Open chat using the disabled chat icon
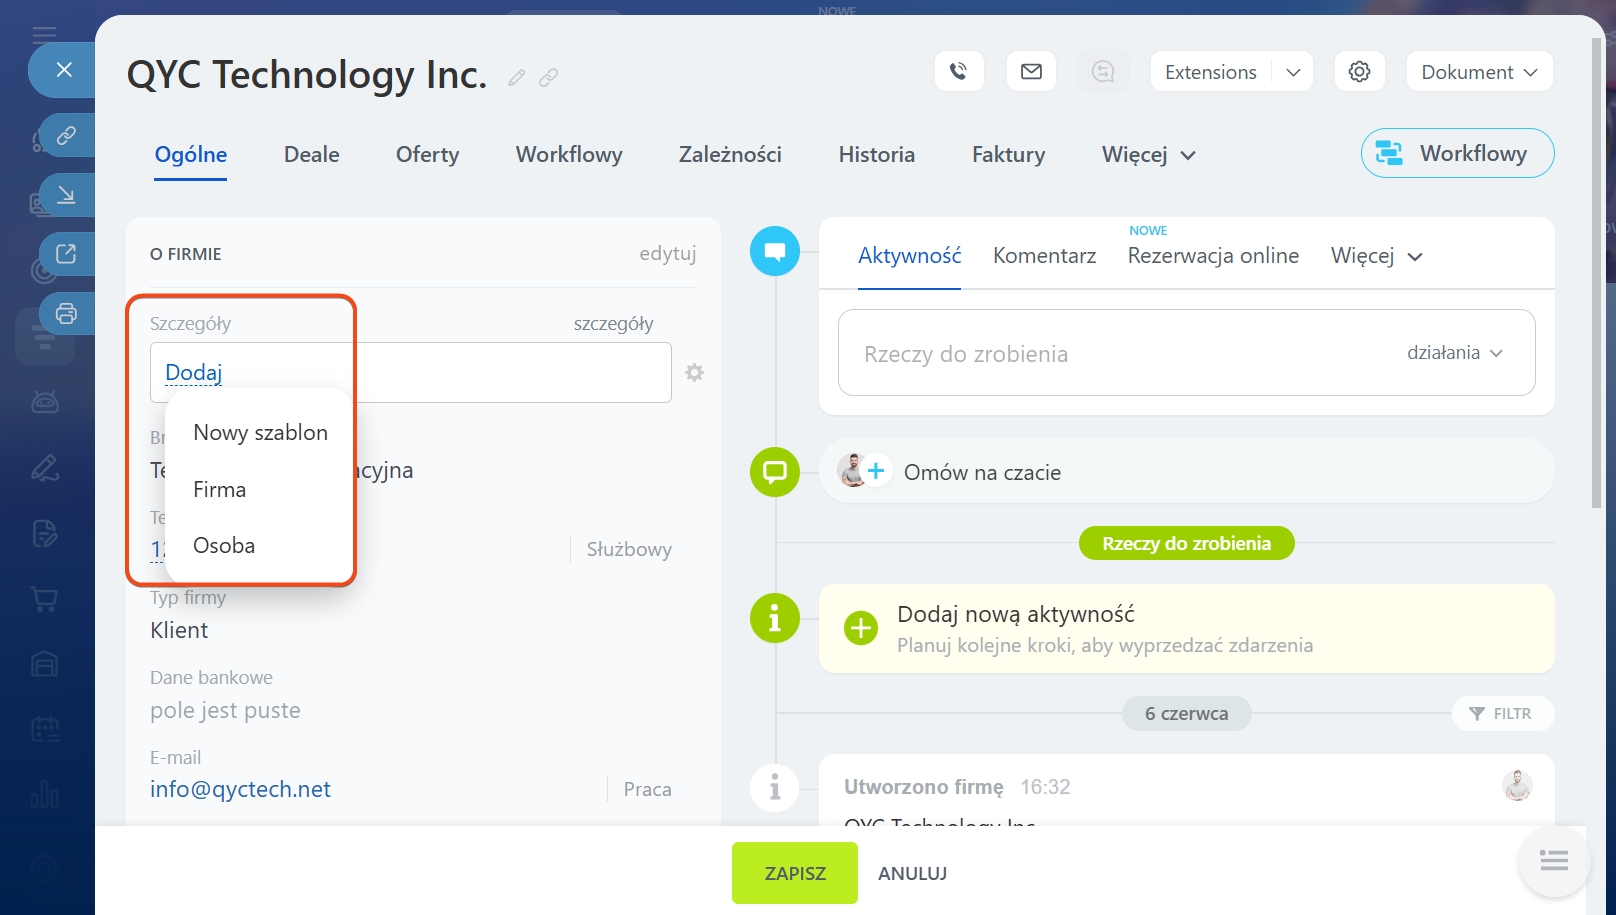 (x=1103, y=71)
